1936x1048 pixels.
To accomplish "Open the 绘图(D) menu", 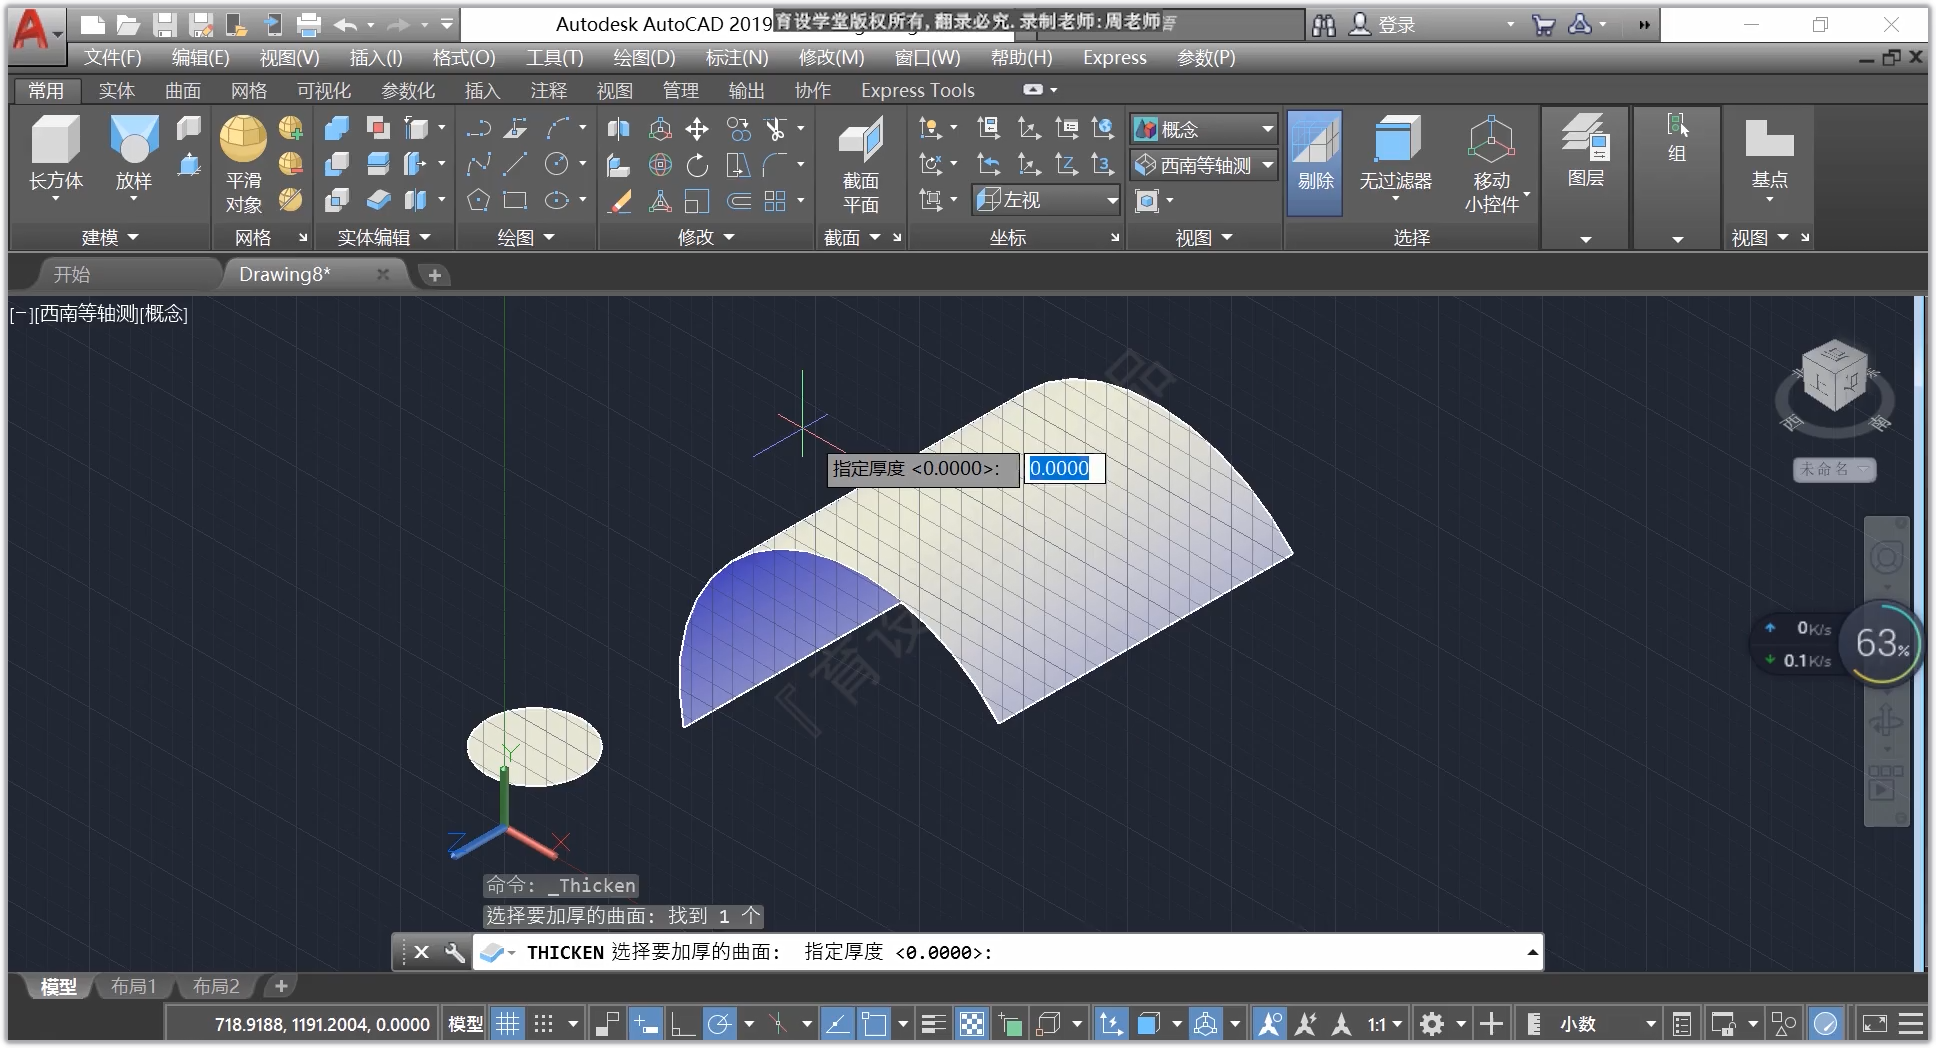I will point(644,58).
